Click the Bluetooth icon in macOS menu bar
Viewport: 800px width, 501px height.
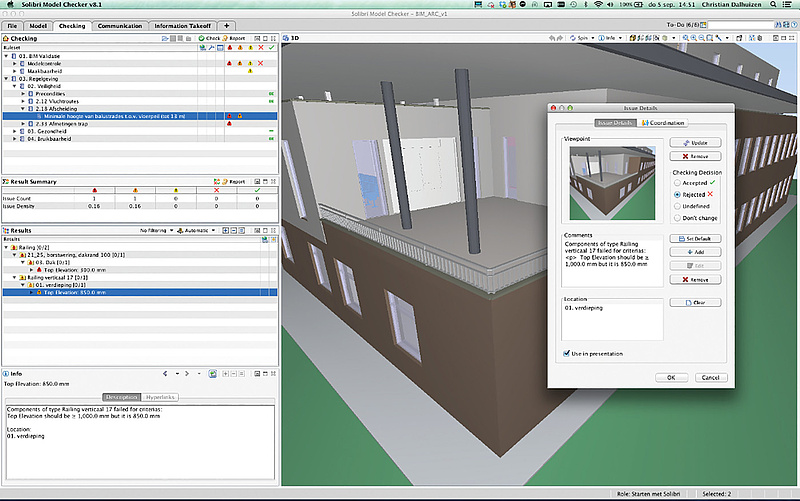586,4
